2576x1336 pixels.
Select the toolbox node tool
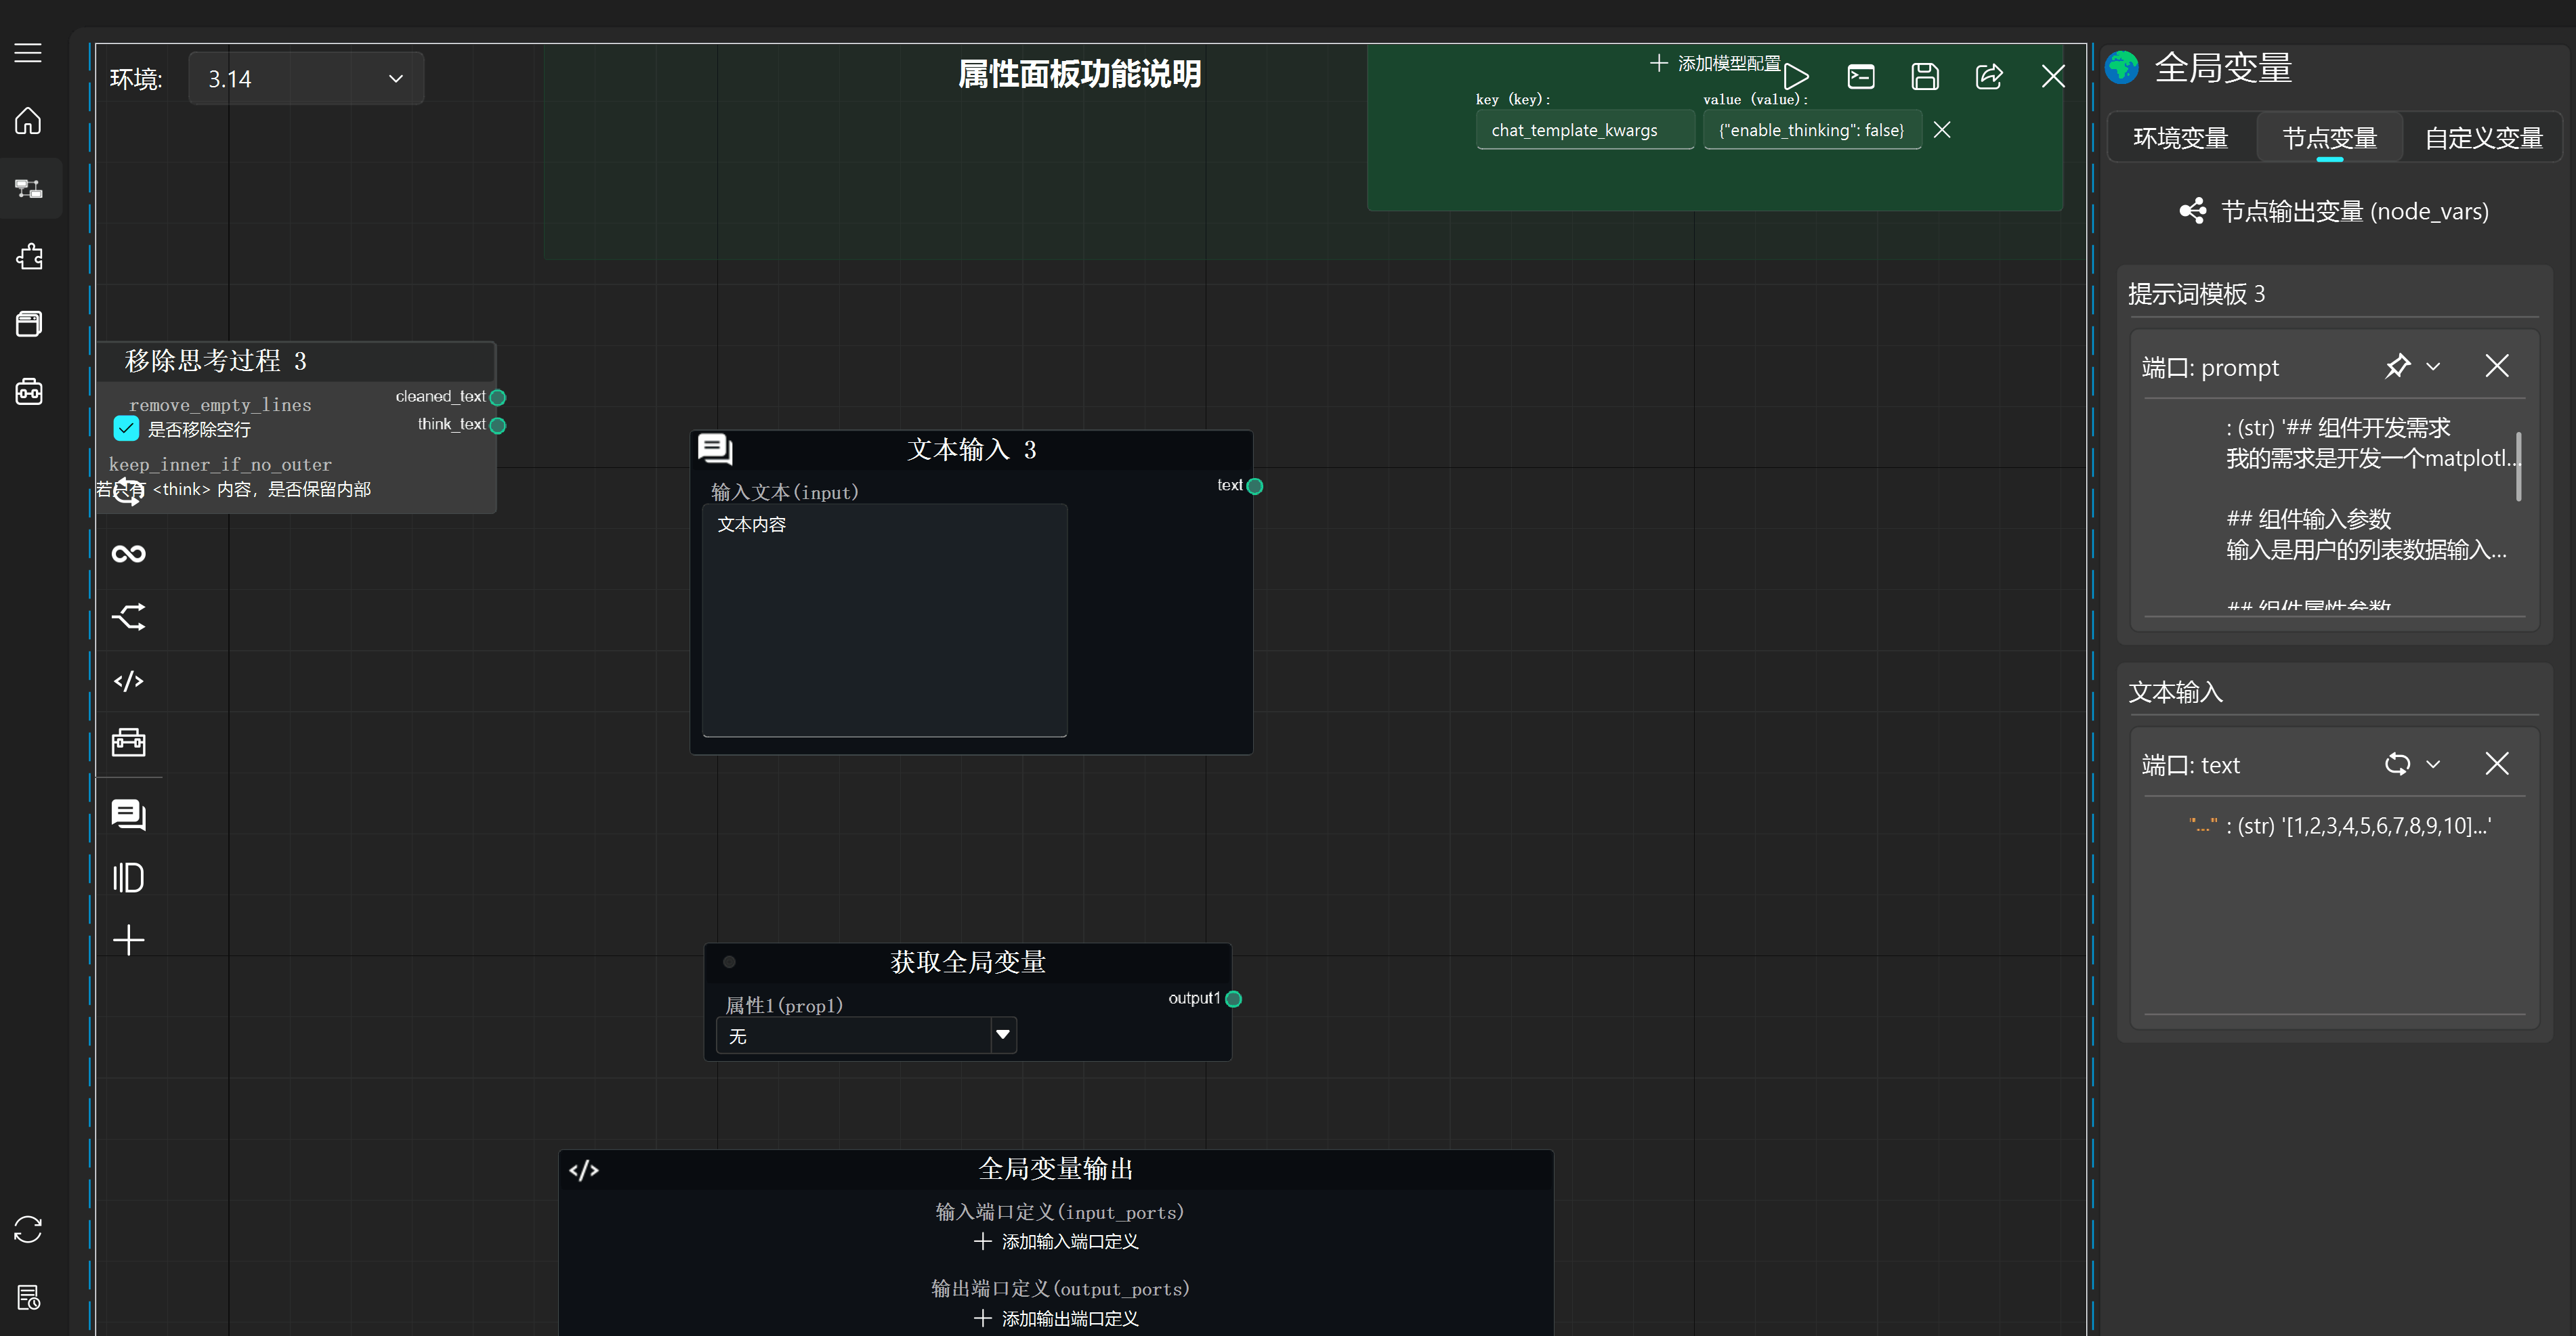(129, 742)
